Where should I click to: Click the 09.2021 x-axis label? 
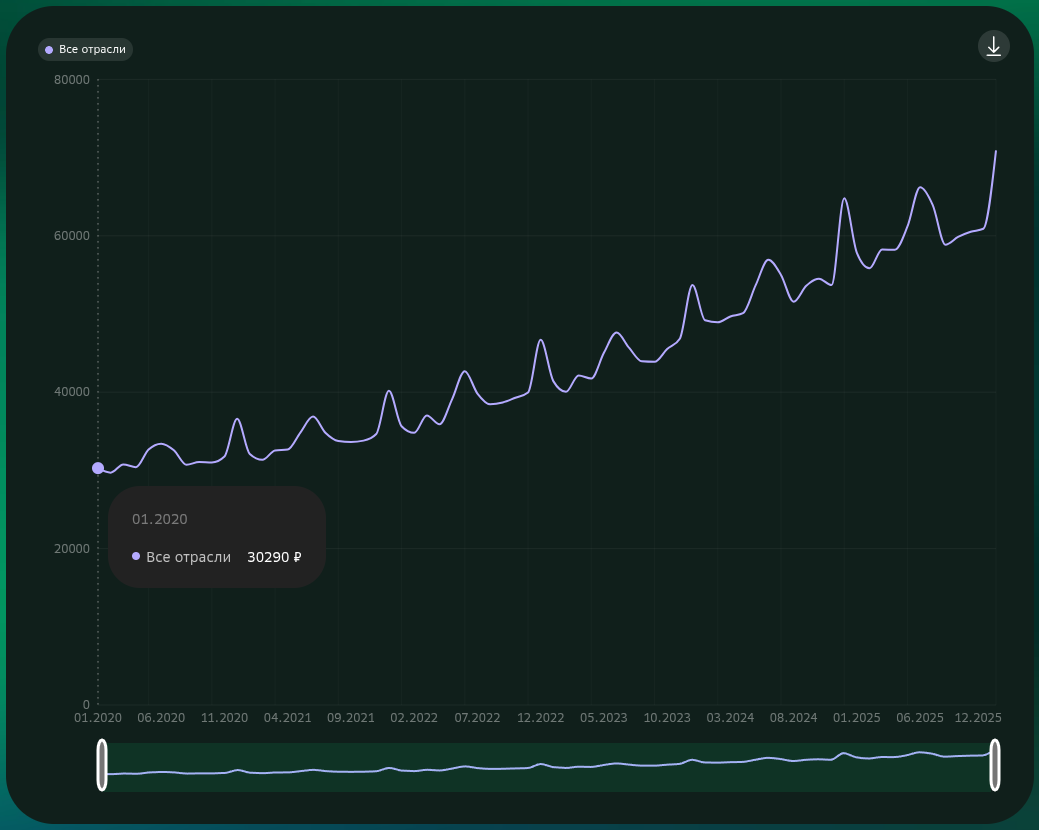click(351, 718)
